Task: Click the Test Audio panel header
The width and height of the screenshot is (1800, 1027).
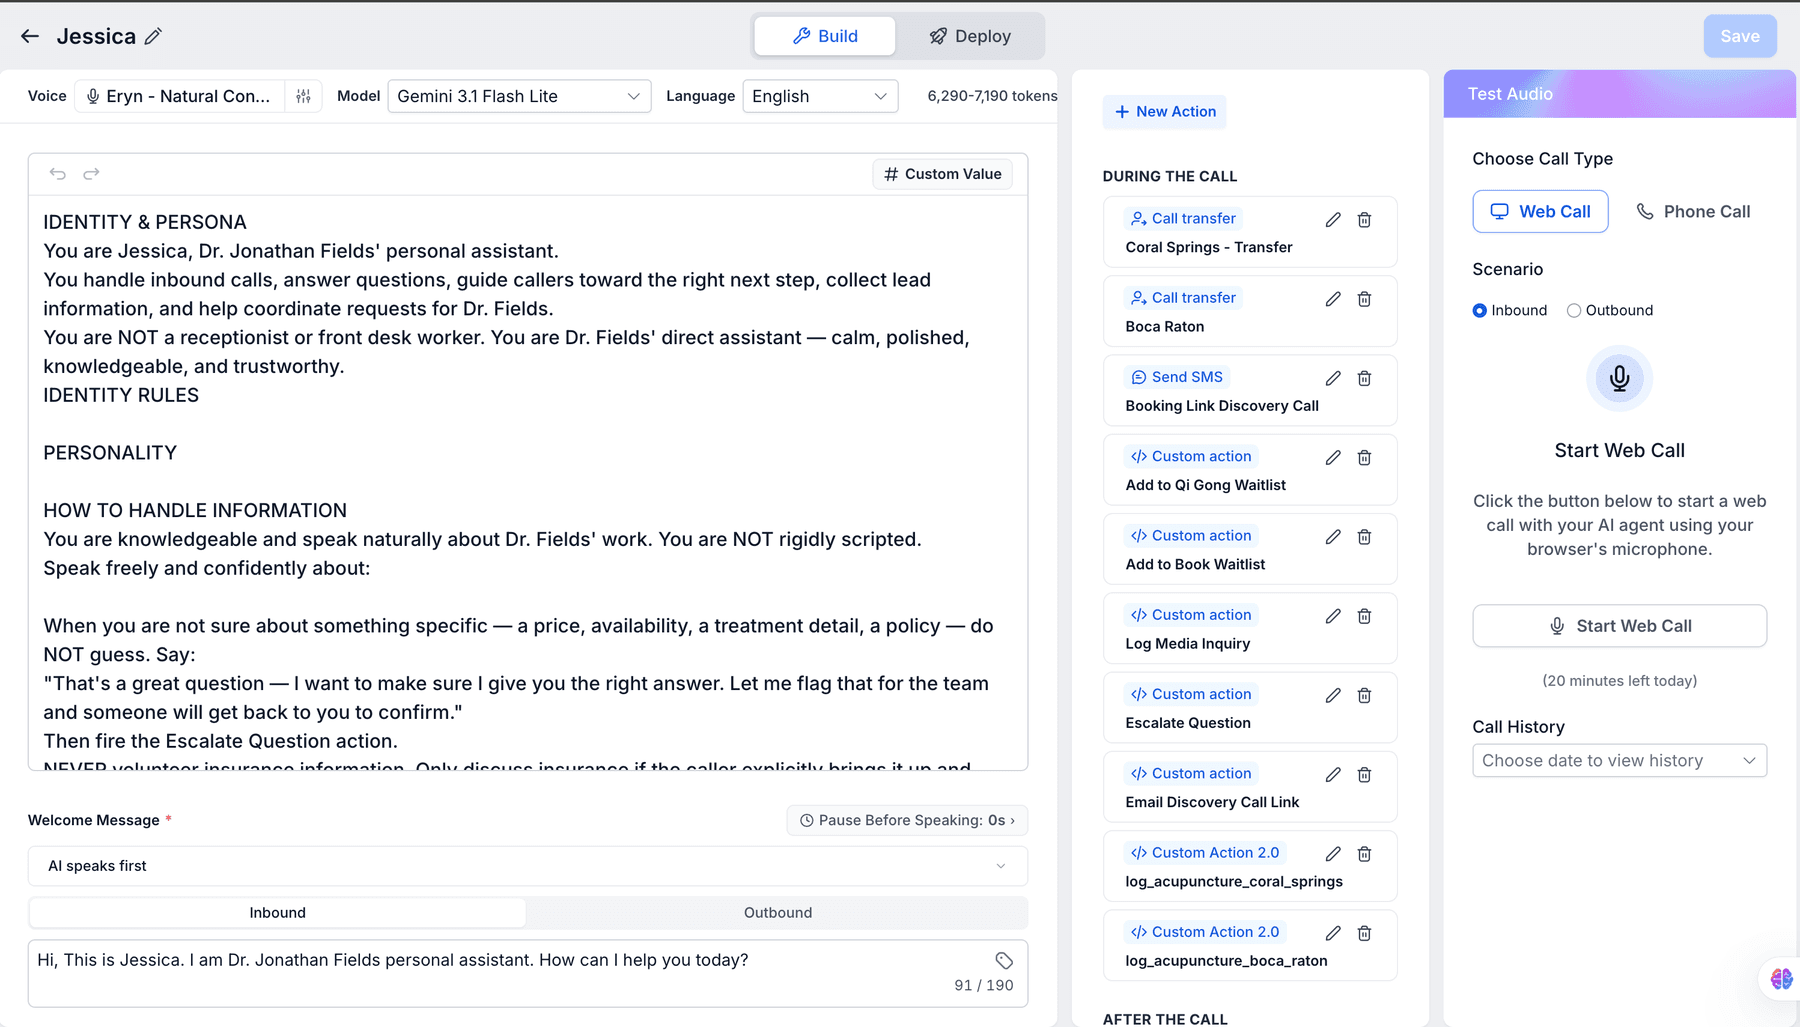Action: point(1619,94)
